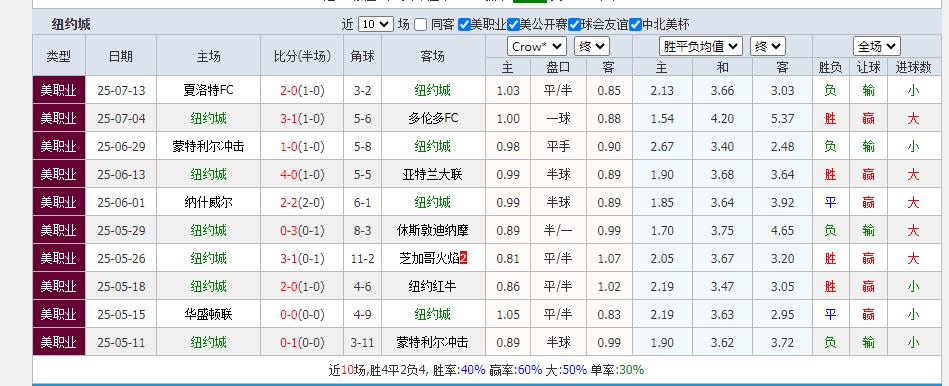Click corner count 11-2 in 芝加哥火焰 row

pos(363,258)
